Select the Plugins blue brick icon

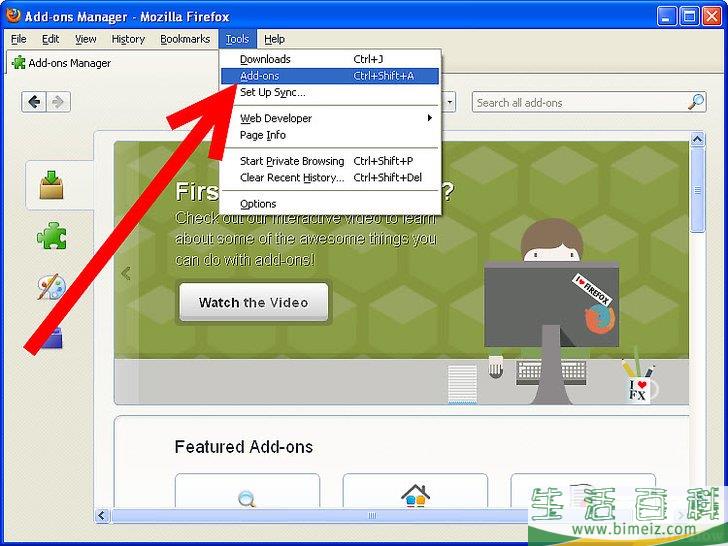[51, 338]
